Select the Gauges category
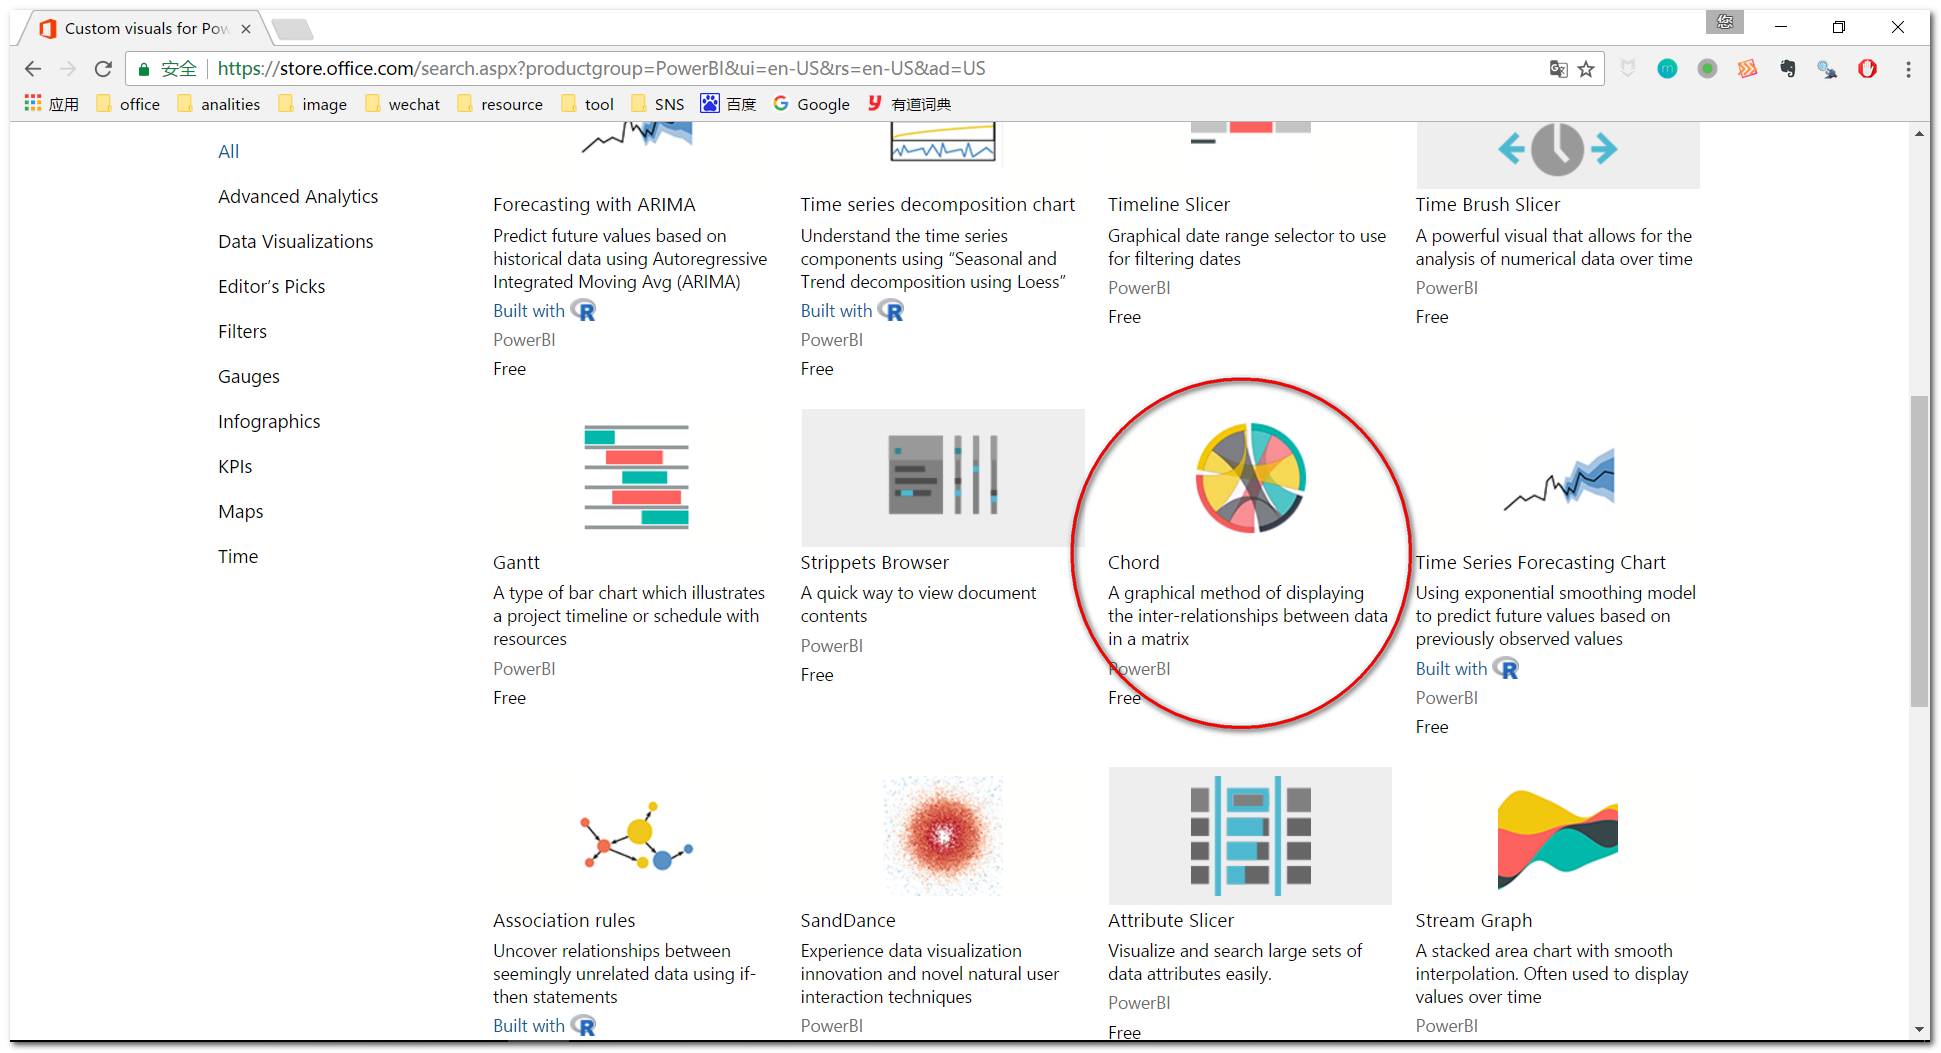 (x=248, y=377)
